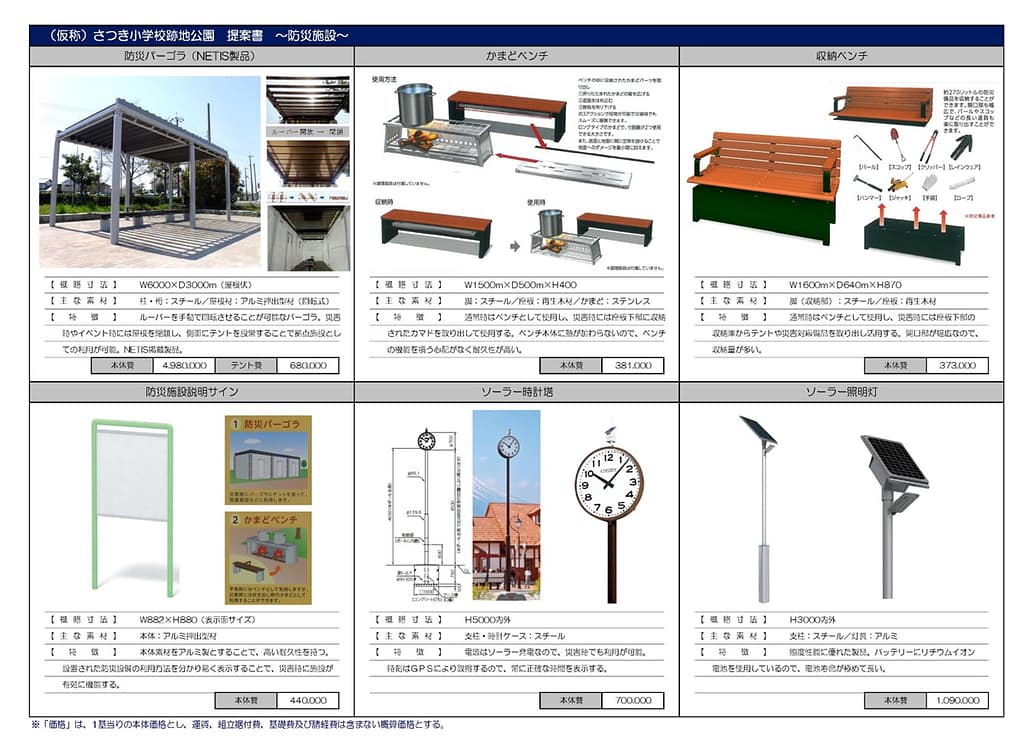Click the crowbar (バール) tool icon

tap(868, 147)
